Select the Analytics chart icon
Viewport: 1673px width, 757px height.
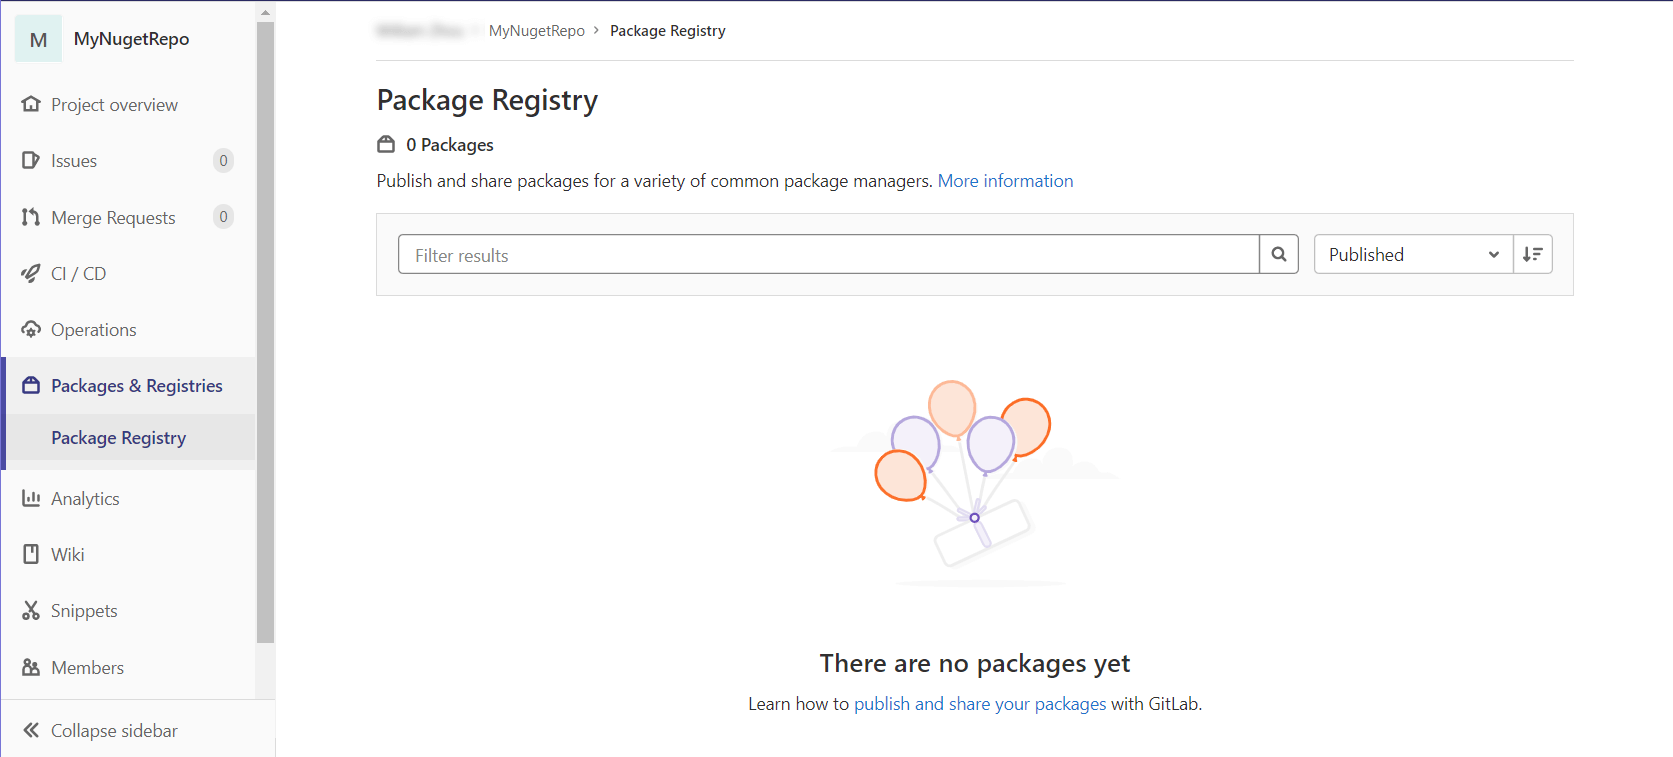pyautogui.click(x=30, y=498)
